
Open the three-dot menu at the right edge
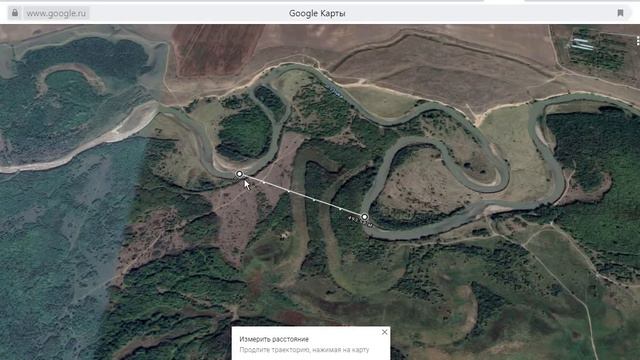638,41
